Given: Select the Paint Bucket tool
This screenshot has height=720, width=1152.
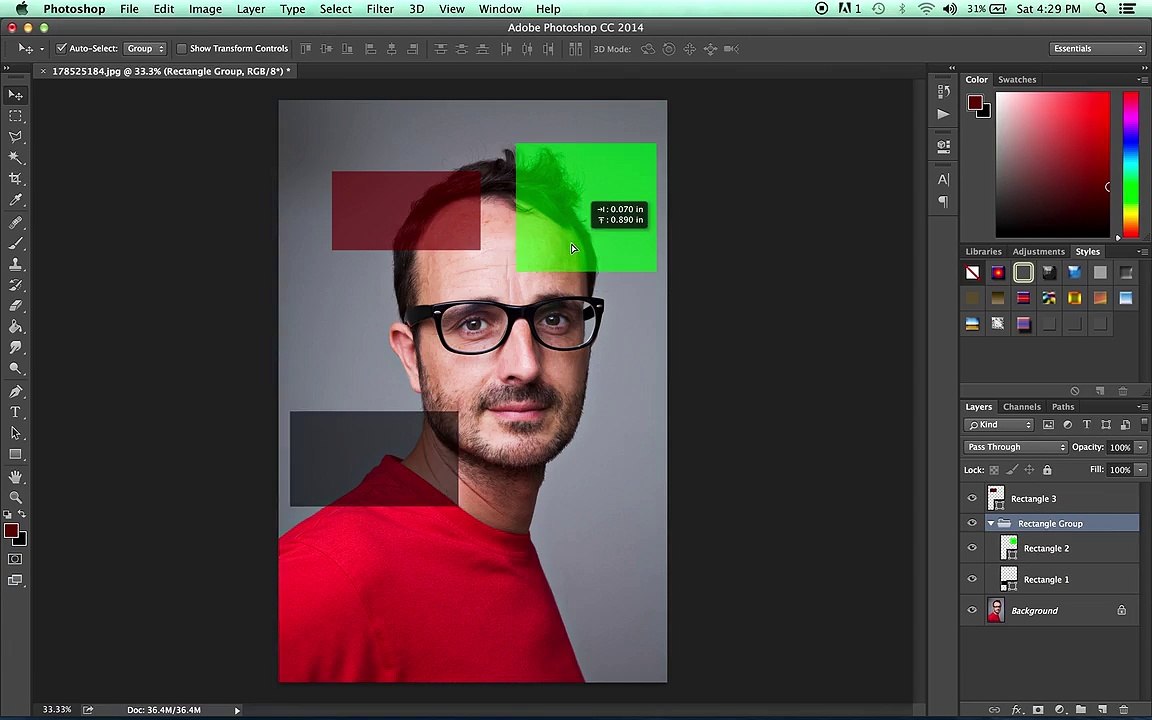Looking at the screenshot, I should (15, 327).
